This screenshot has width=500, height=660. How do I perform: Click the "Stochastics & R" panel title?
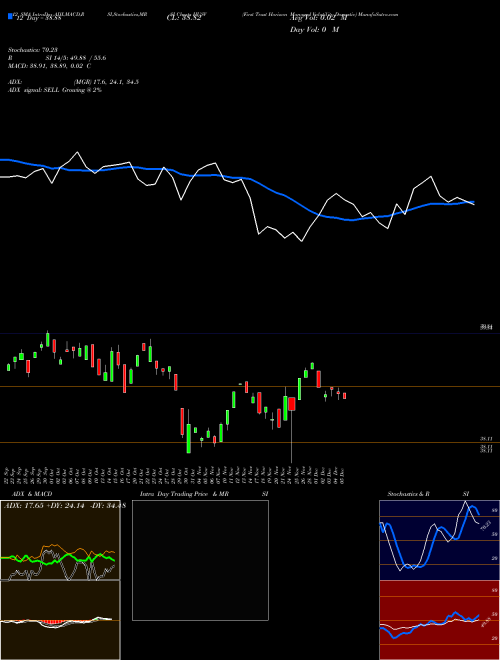pyautogui.click(x=409, y=494)
